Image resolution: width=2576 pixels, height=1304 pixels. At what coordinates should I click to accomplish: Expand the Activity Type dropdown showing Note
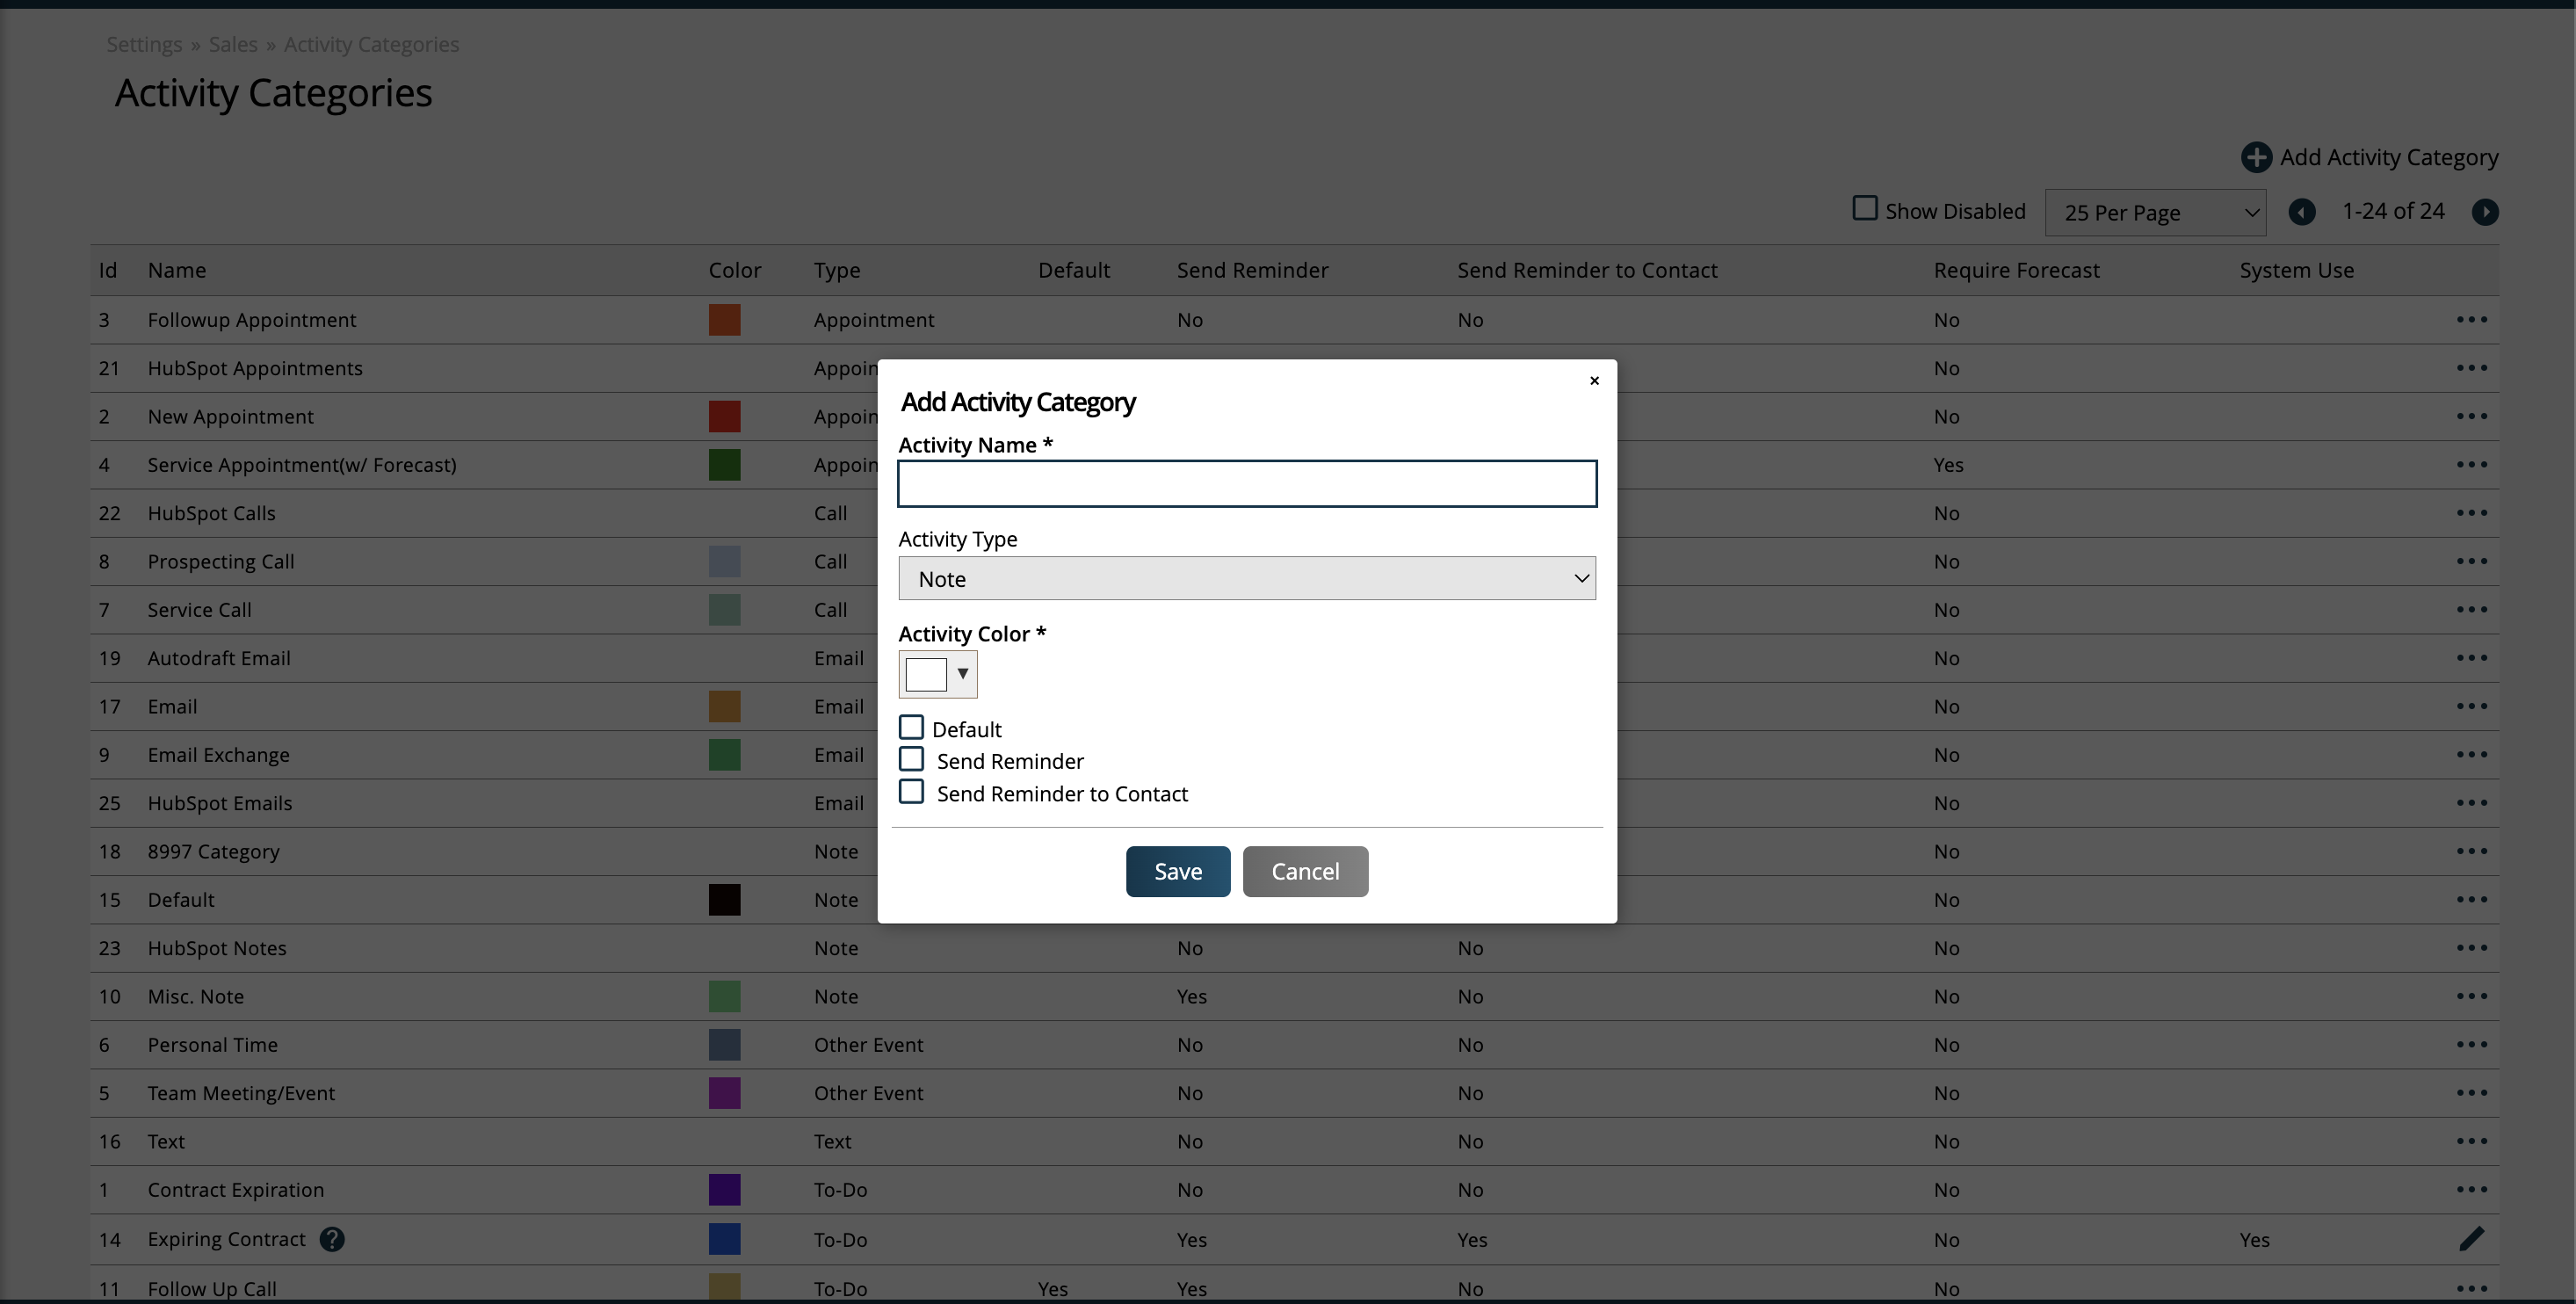(1246, 578)
